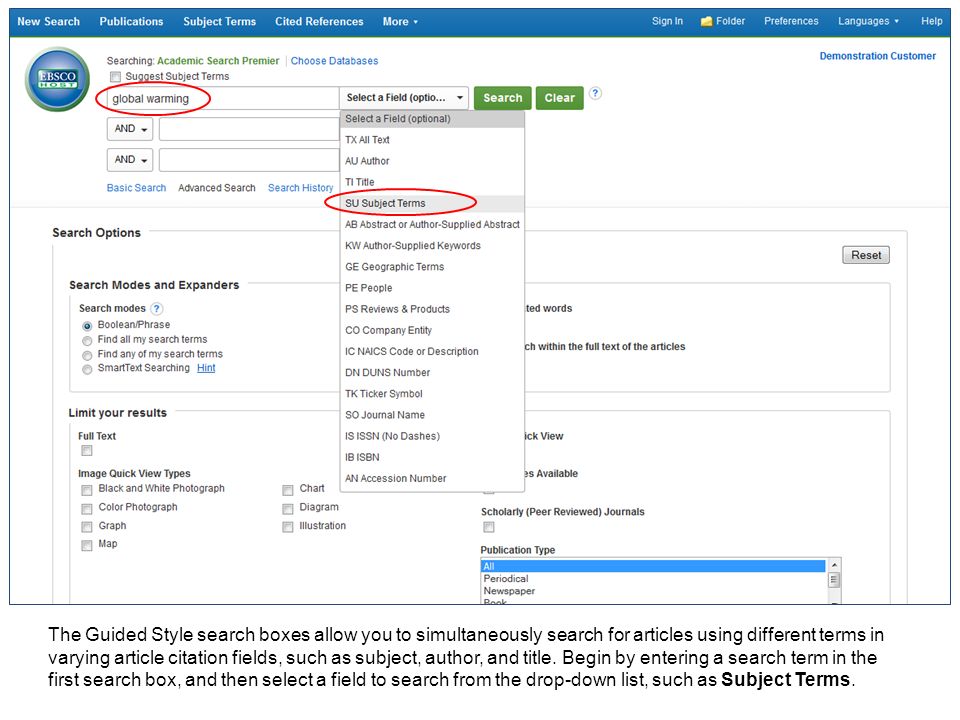960x720 pixels.
Task: Click the green Clear button
Action: tap(560, 98)
